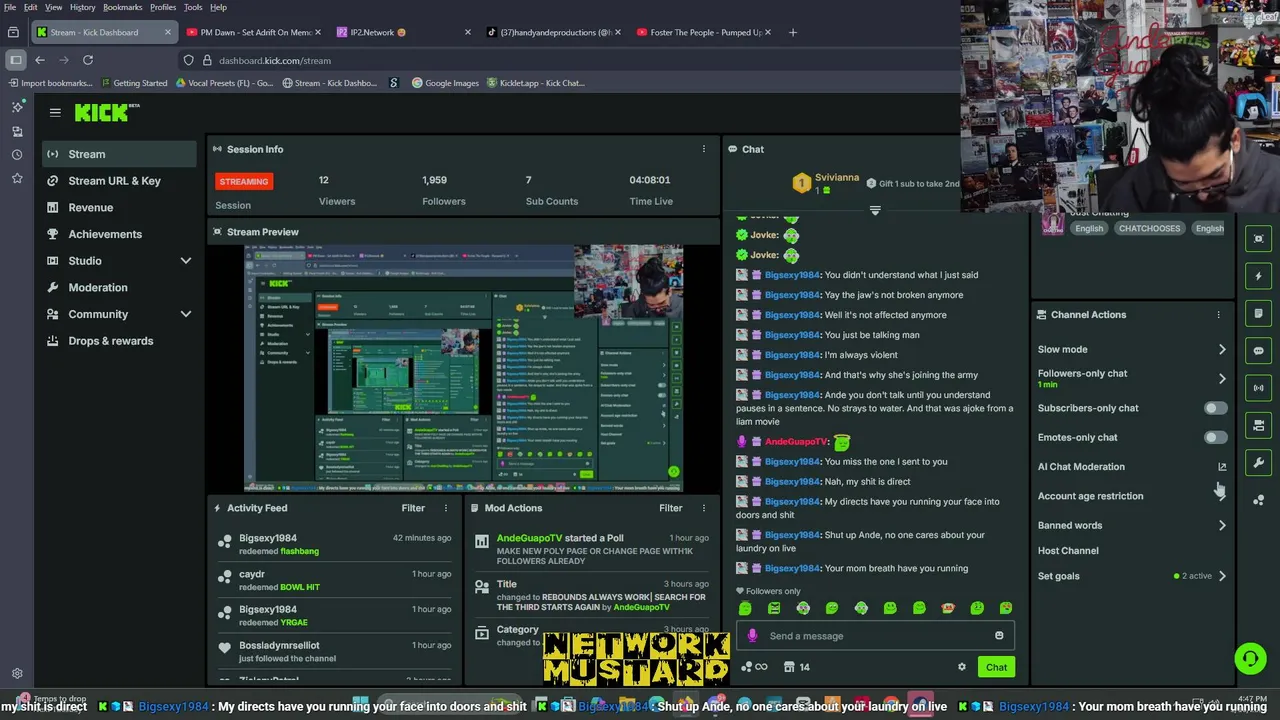The height and width of the screenshot is (720, 1280).
Task: Open AI Chat Moderation external link icon
Action: [x=1222, y=467]
